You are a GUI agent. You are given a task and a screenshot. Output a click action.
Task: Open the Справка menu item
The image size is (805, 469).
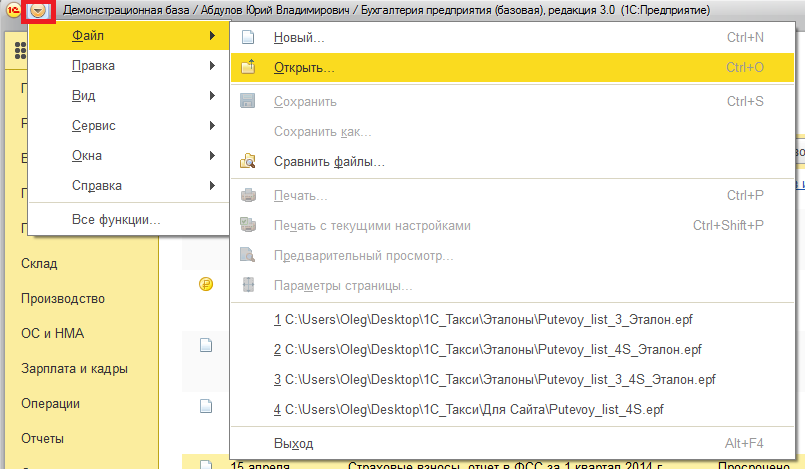tap(97, 186)
